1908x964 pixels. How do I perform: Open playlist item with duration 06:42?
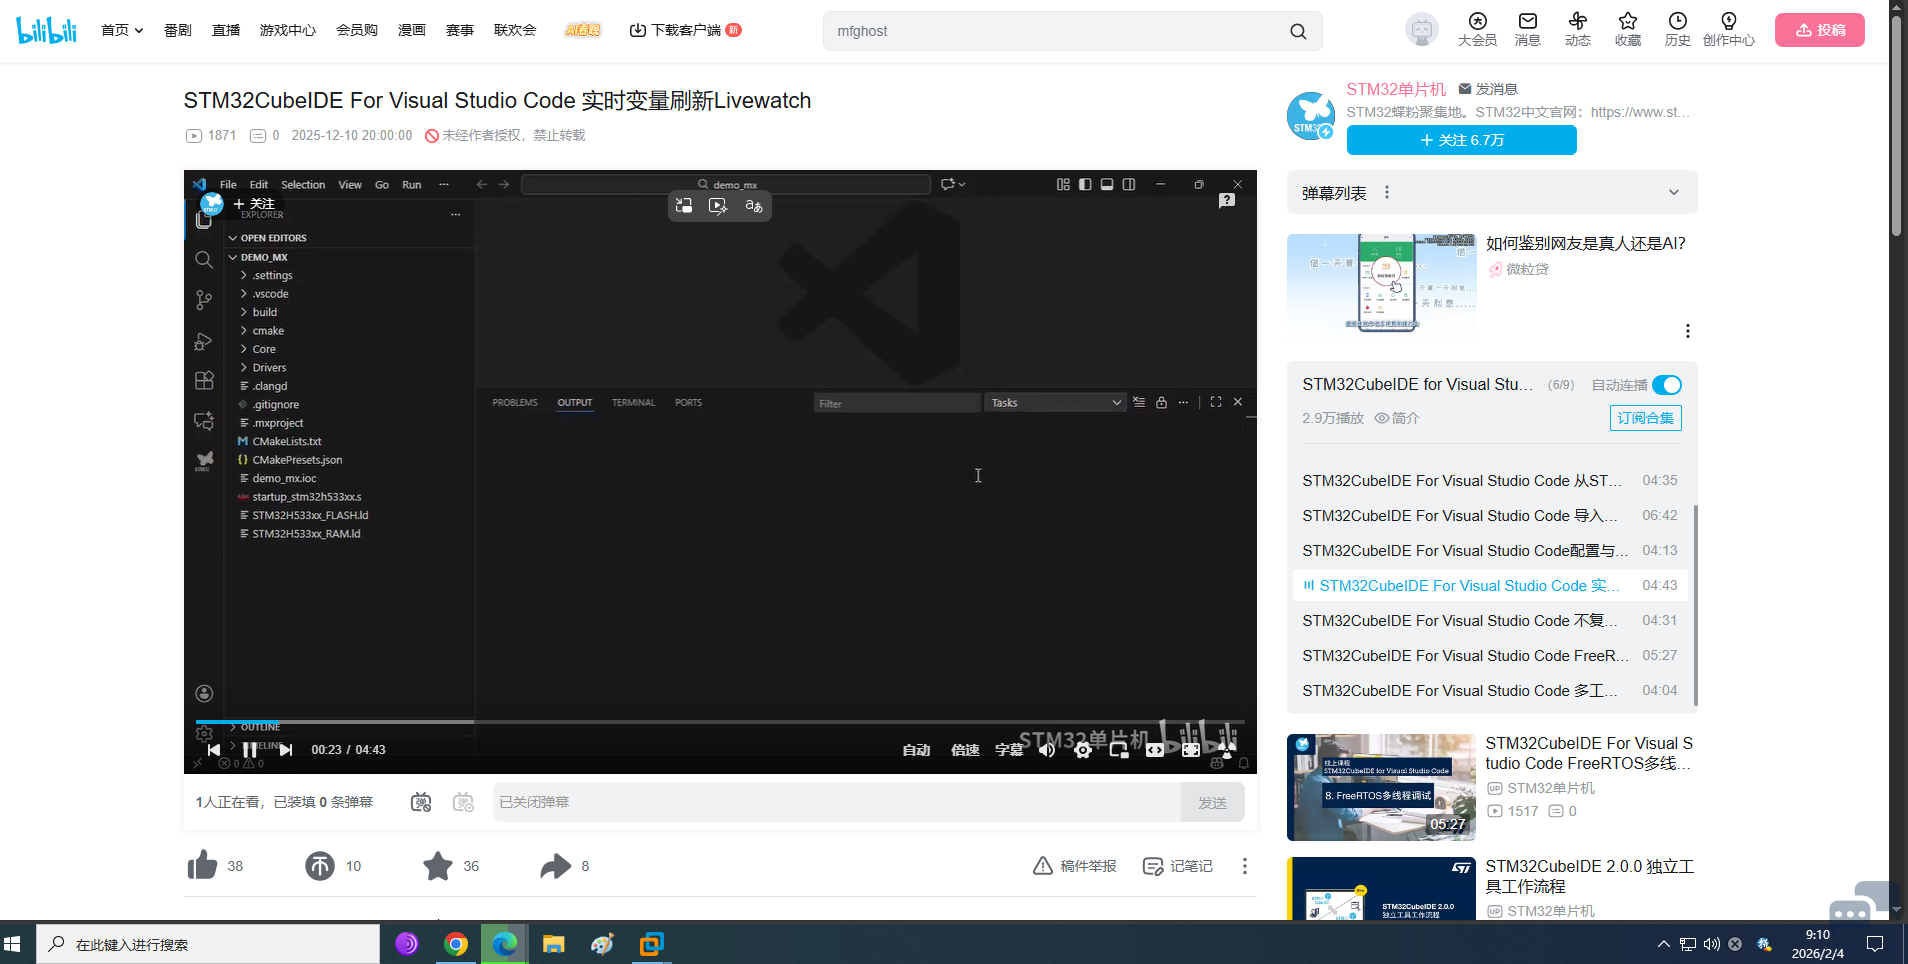1490,516
